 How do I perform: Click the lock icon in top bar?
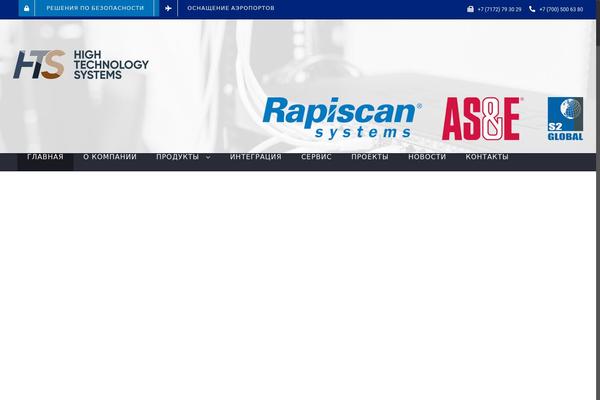tap(26, 8)
